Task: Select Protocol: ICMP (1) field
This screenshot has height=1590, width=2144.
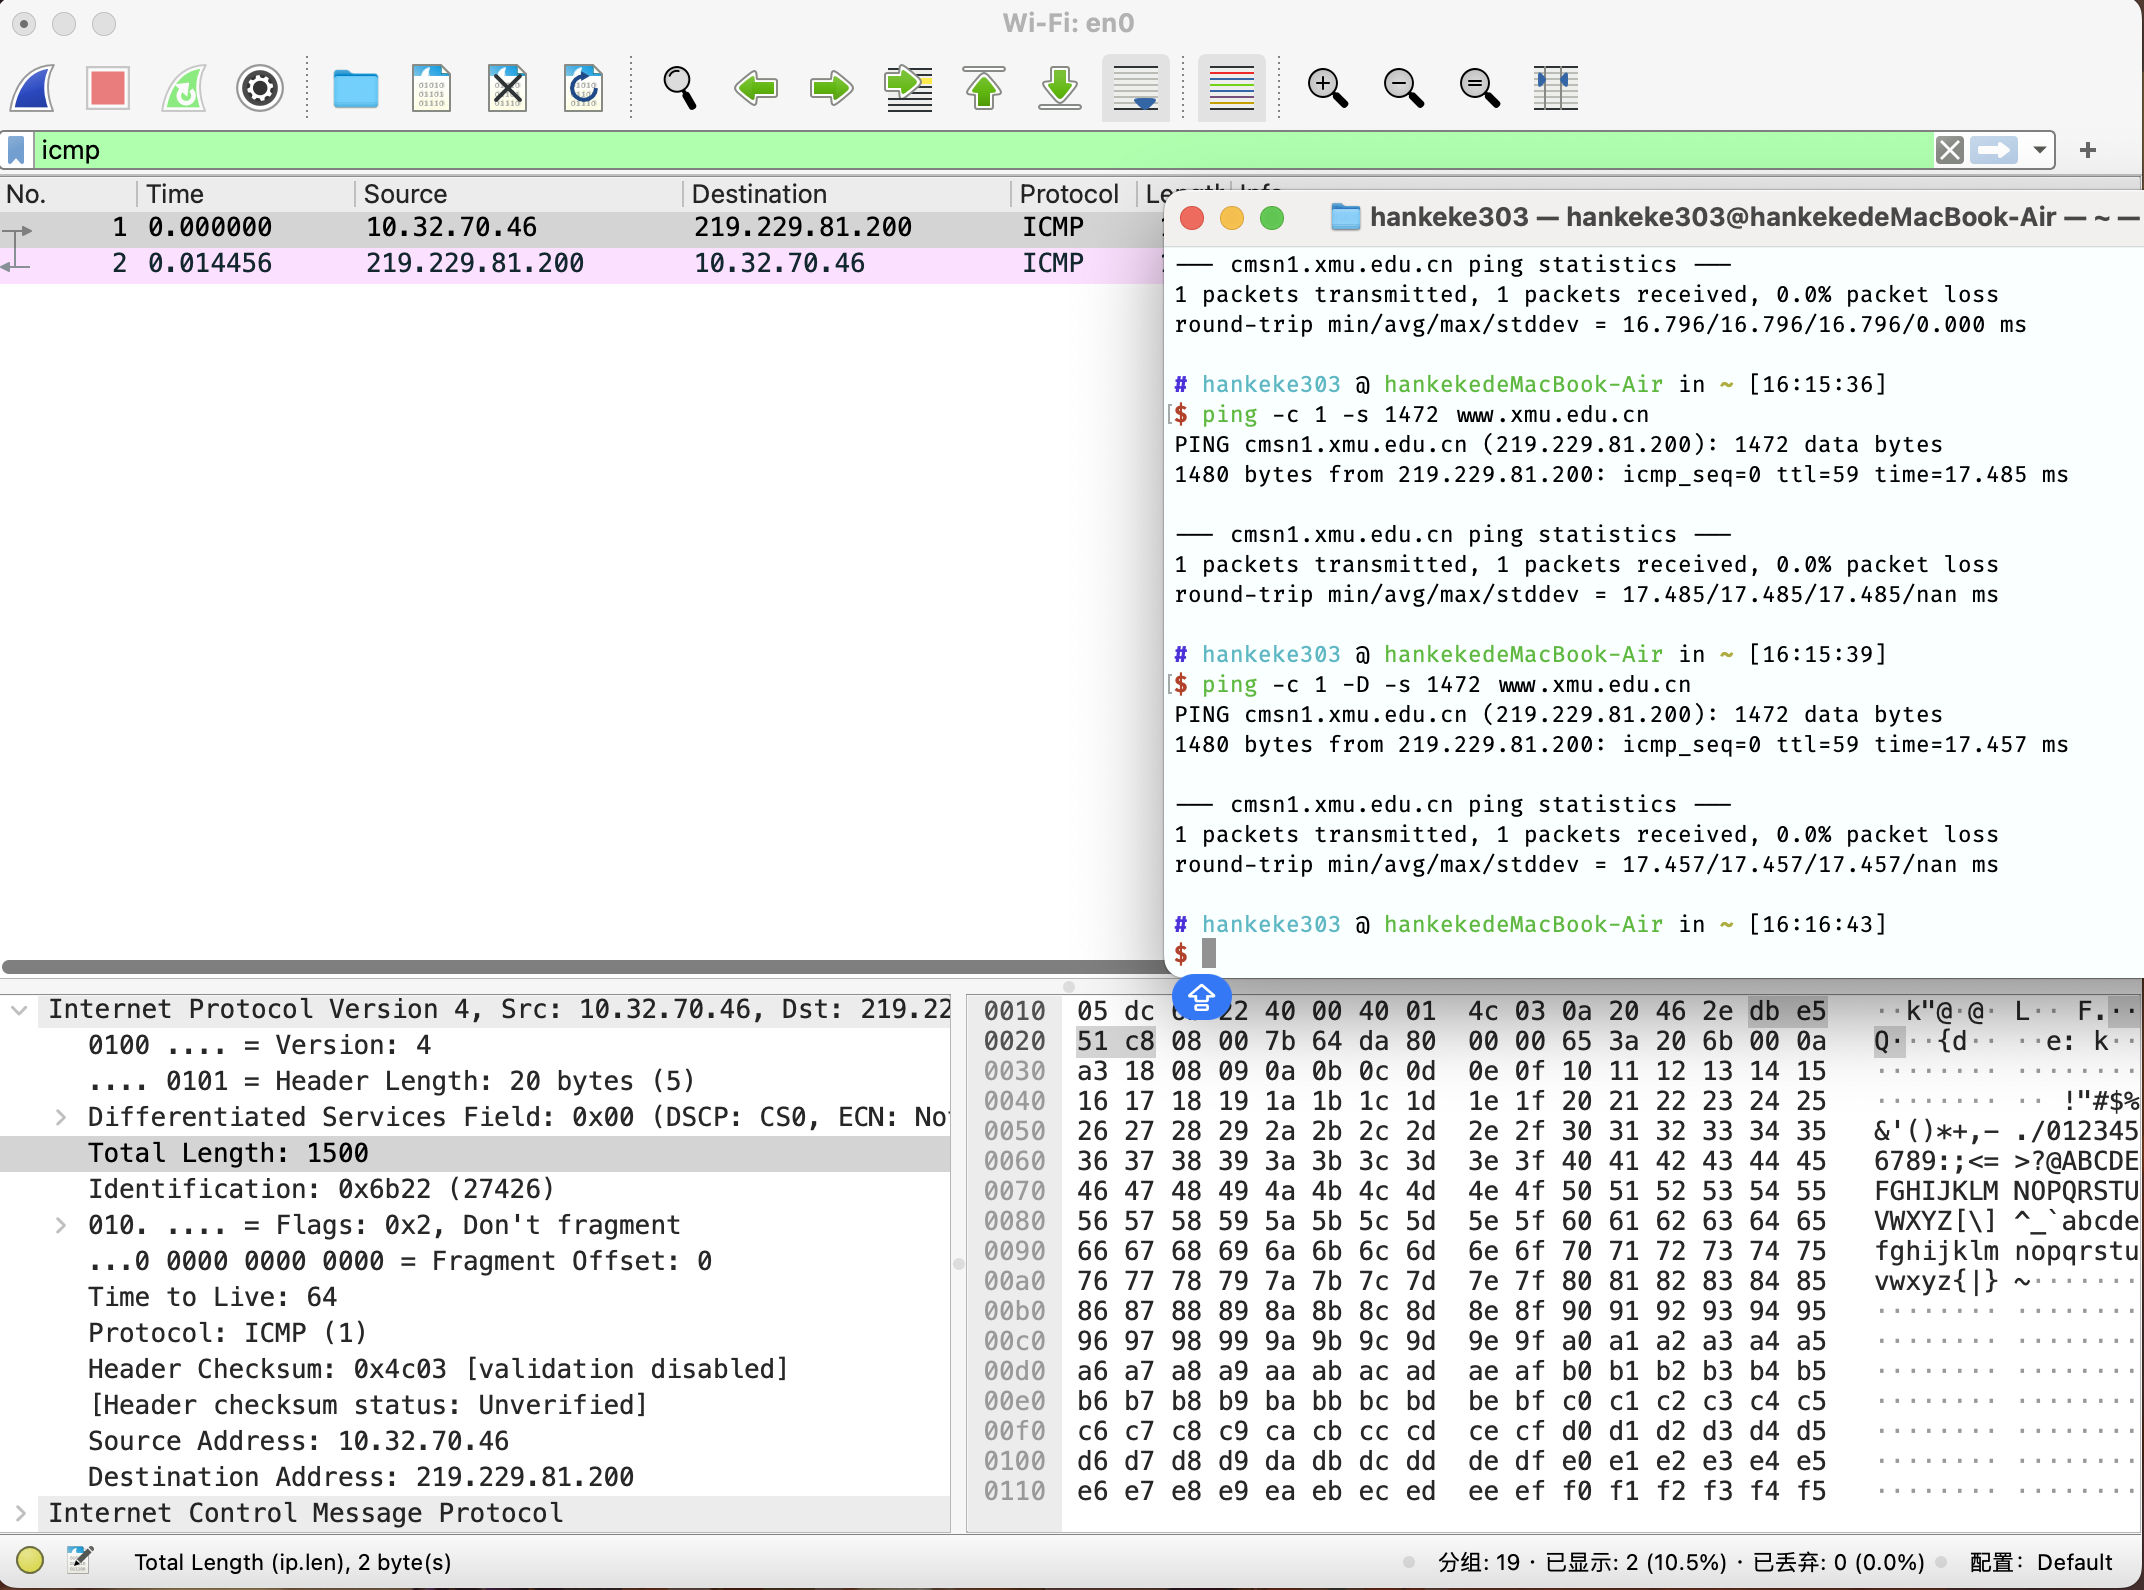Action: coord(475,1334)
